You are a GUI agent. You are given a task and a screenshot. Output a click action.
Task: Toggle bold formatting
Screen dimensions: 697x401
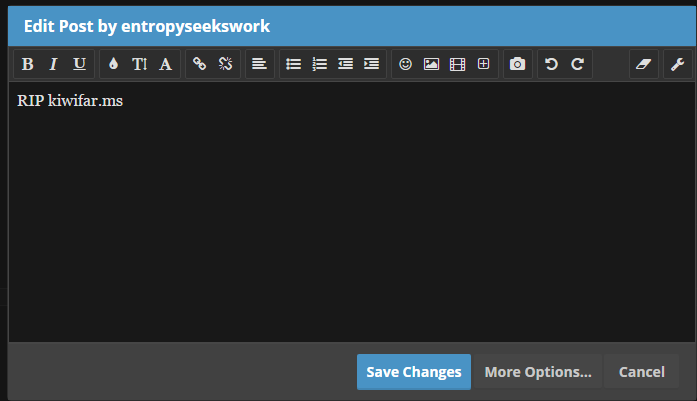coord(28,64)
